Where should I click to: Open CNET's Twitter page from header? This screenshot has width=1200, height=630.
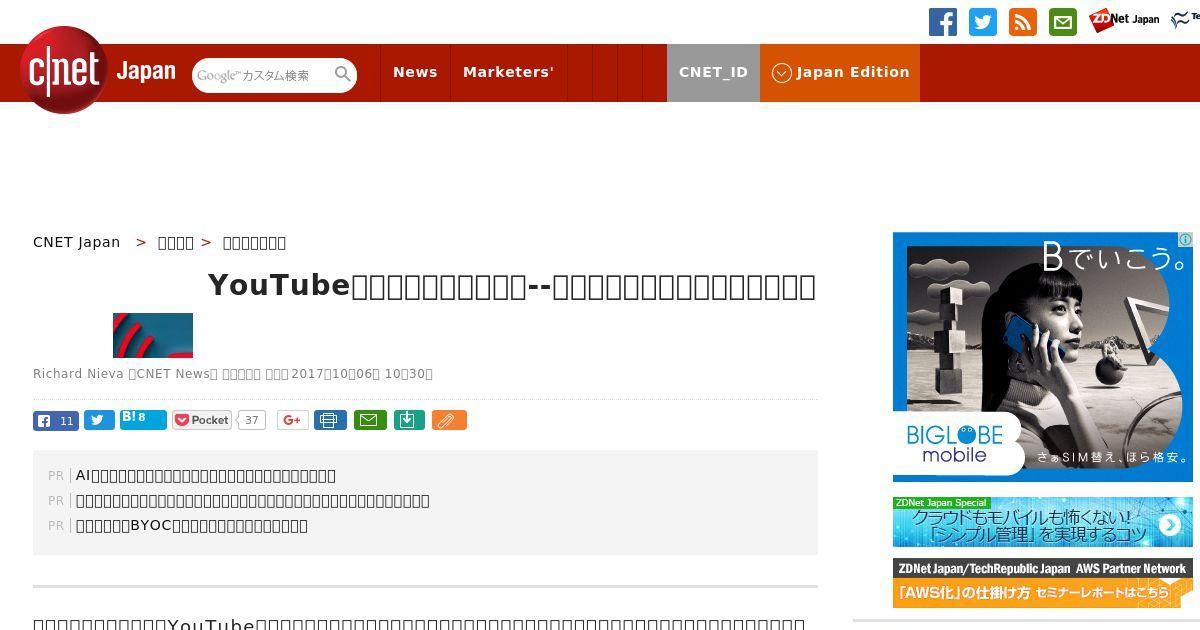coord(983,22)
